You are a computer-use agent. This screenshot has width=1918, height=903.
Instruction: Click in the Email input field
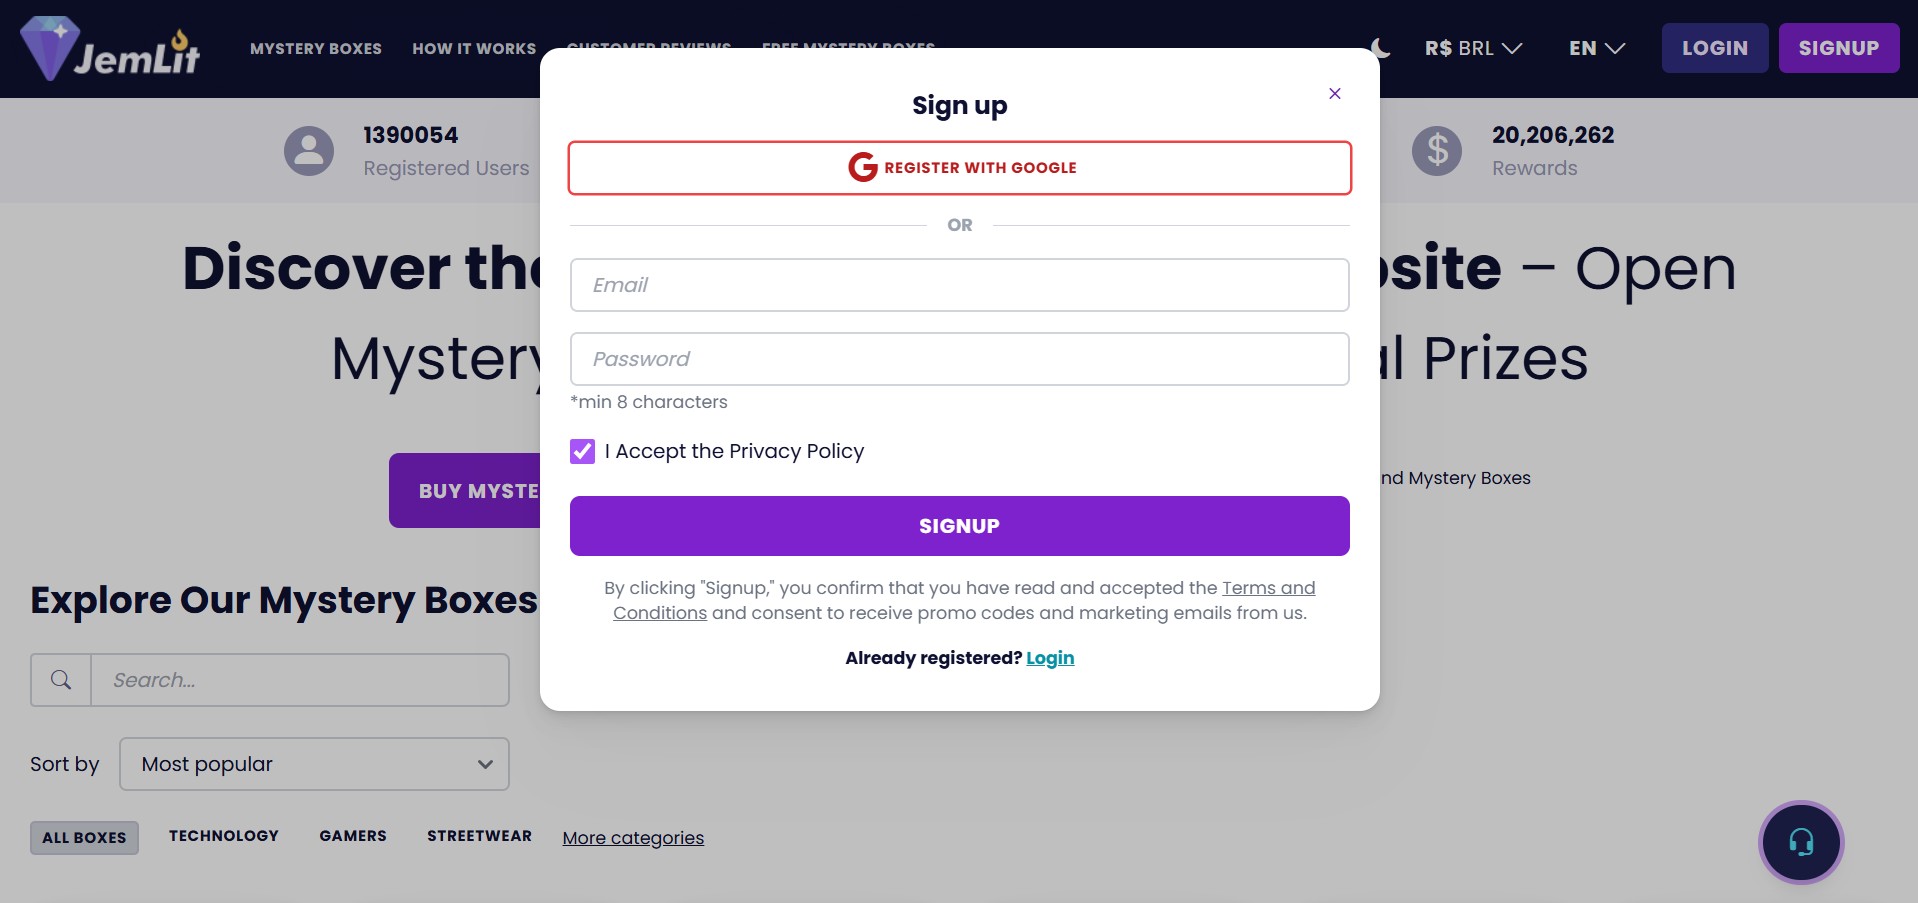[x=959, y=285]
